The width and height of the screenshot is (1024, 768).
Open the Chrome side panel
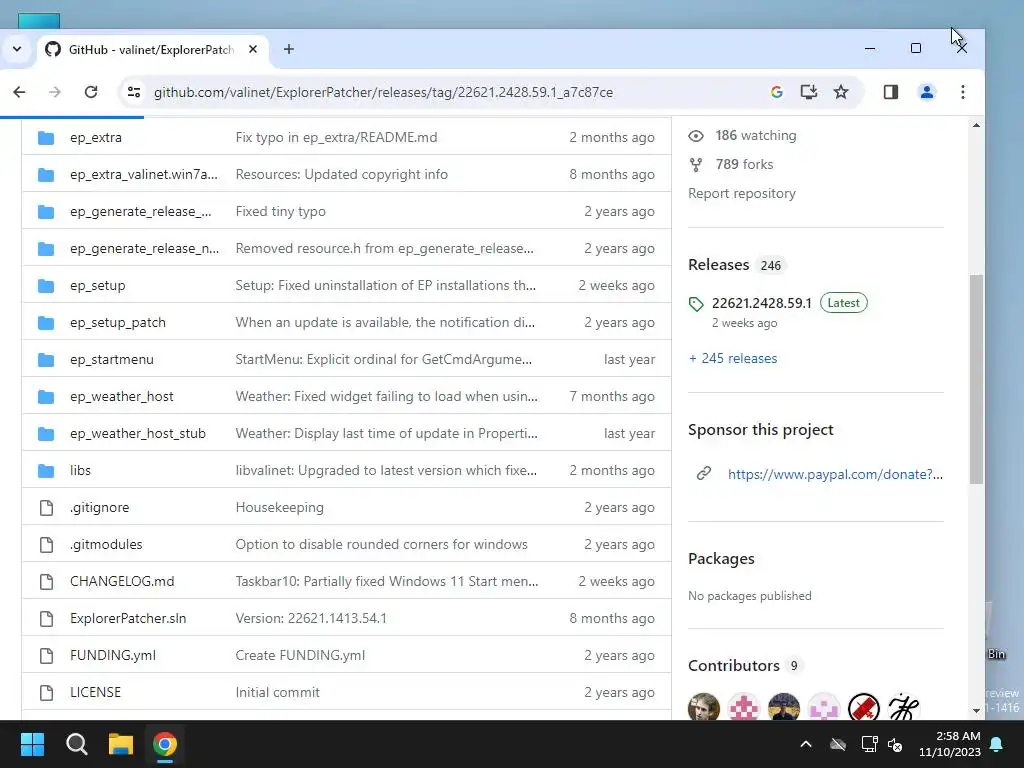click(x=891, y=92)
